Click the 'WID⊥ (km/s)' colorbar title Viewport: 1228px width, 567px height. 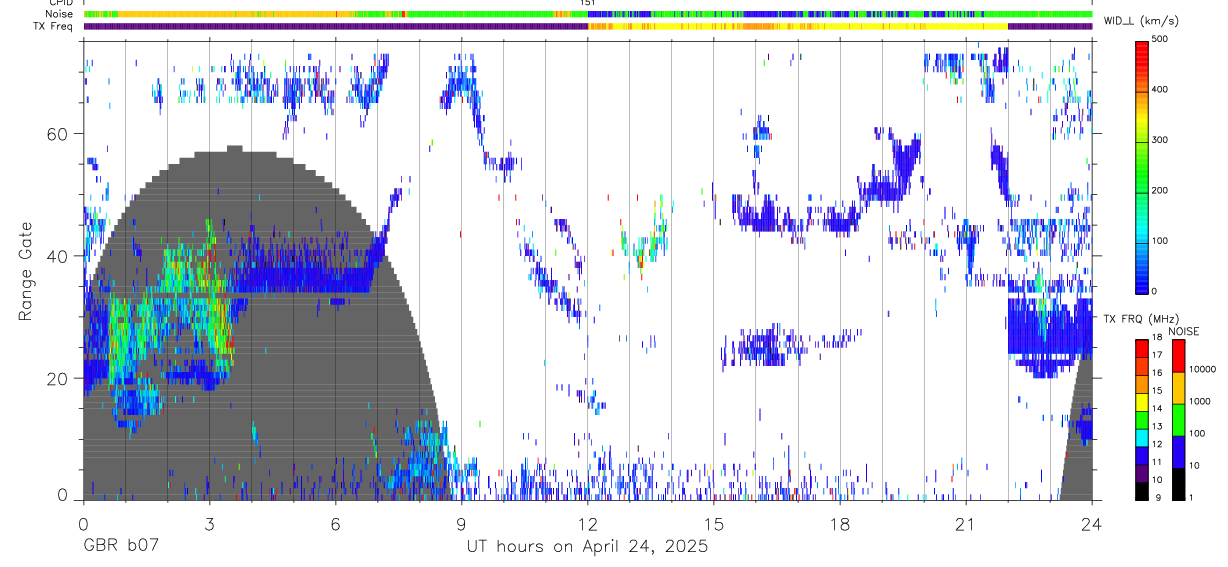1142,20
